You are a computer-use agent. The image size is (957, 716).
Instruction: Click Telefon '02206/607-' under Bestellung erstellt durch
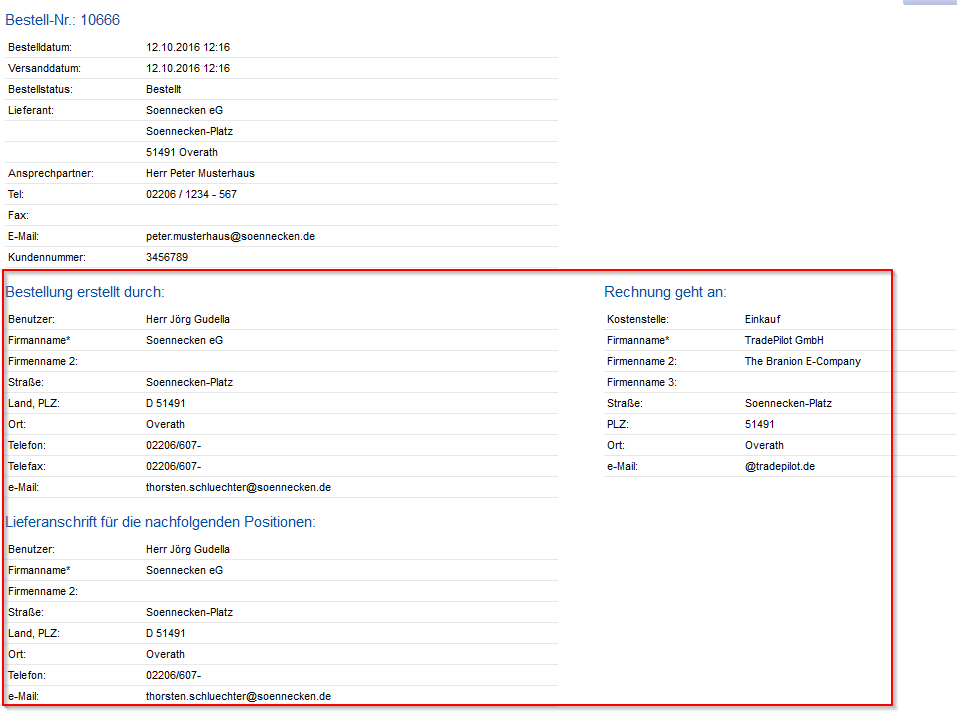tap(173, 446)
